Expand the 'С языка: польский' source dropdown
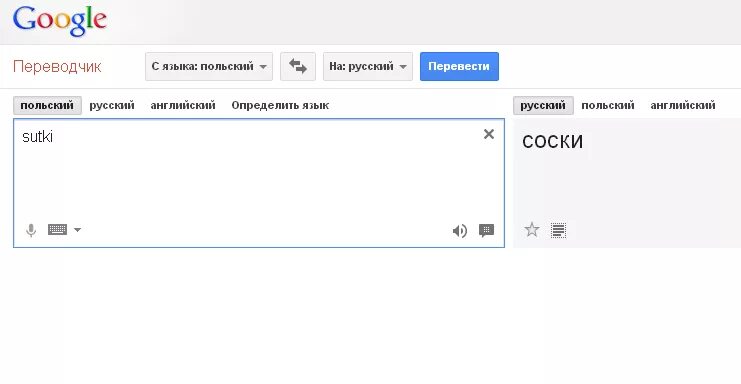 point(209,67)
